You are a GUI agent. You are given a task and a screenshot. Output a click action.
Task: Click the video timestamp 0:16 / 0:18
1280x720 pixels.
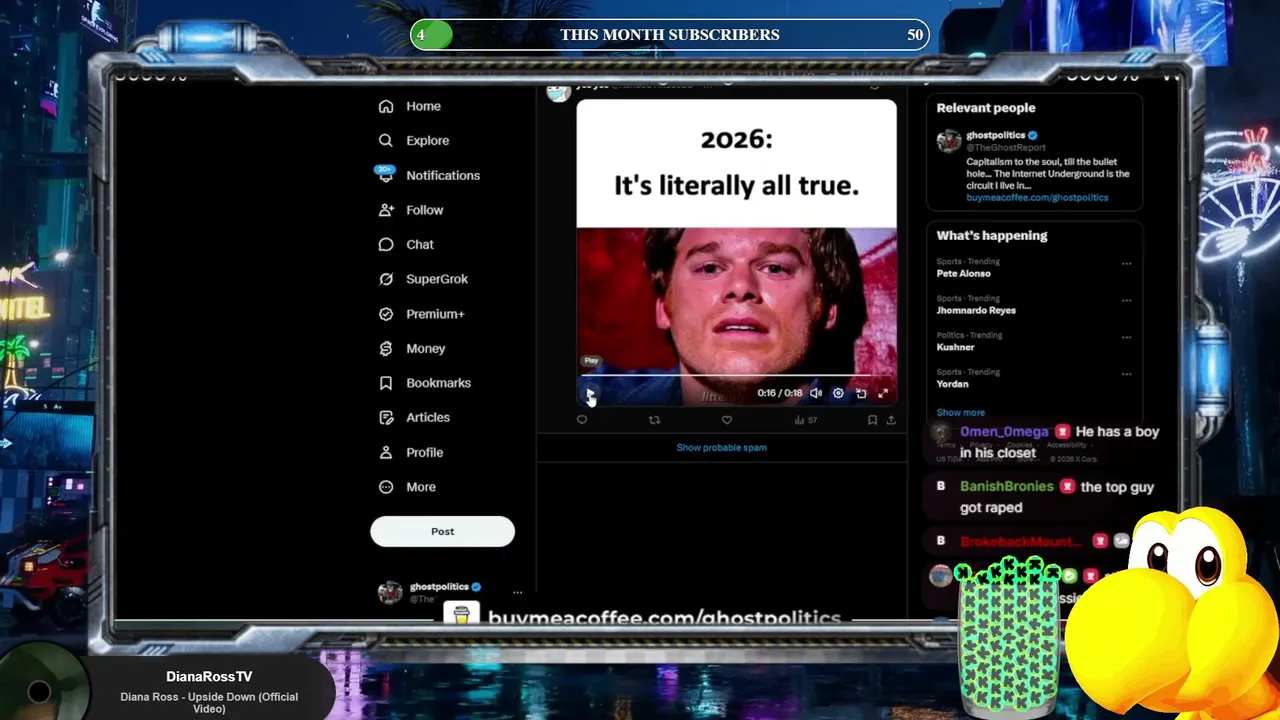780,393
